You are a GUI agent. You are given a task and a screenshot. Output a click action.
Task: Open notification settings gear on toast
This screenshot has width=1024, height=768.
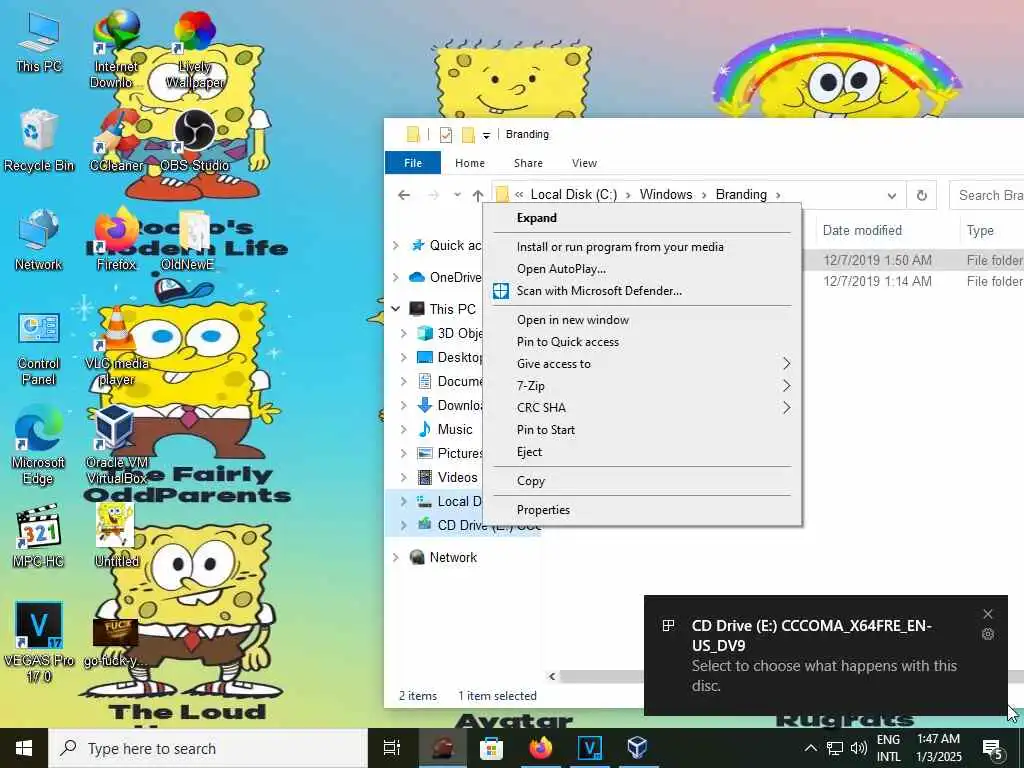click(987, 634)
